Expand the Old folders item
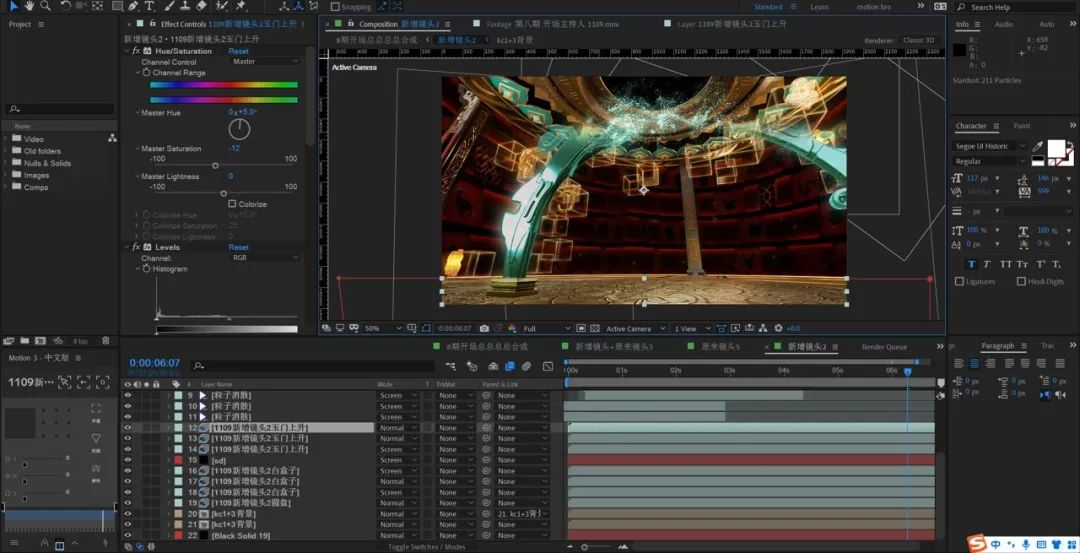1080x553 pixels. (6, 151)
